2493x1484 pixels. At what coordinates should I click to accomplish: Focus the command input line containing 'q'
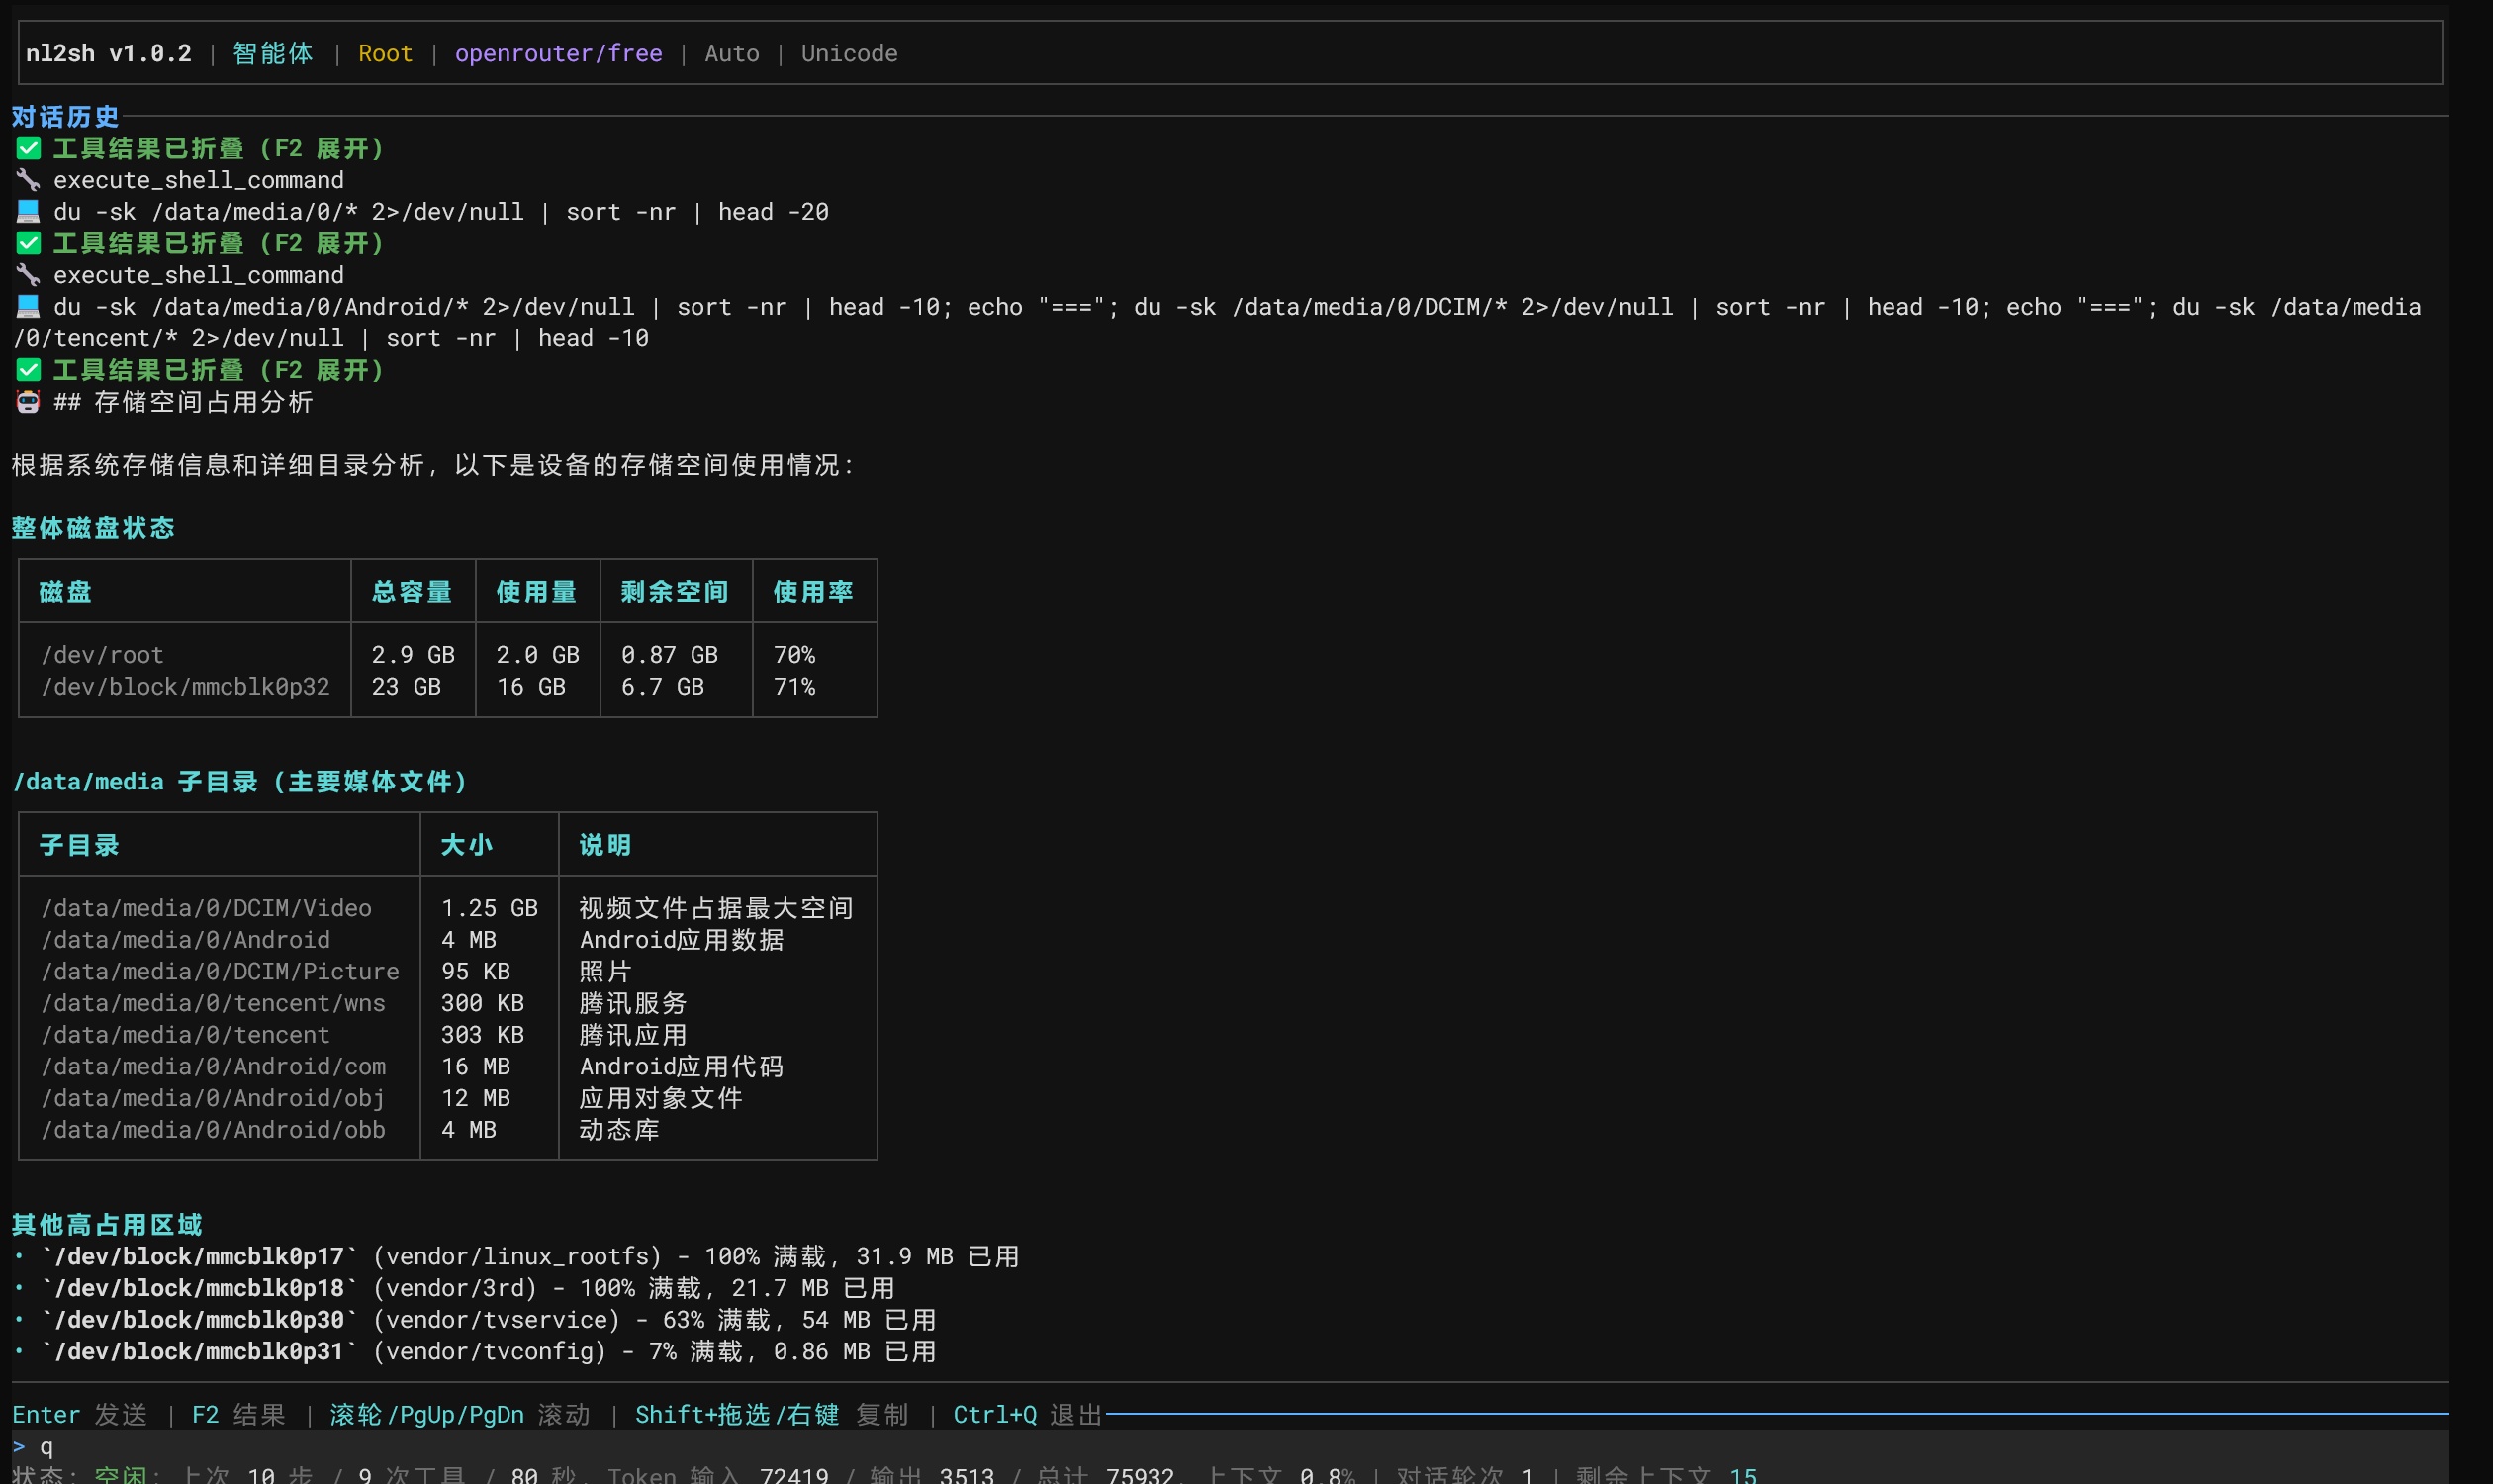tap(1230, 1446)
